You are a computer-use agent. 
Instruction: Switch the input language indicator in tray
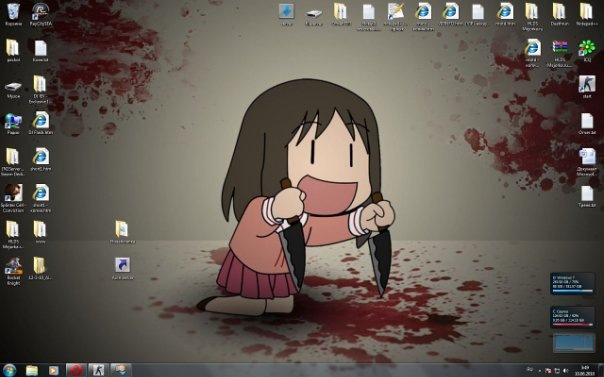tap(530, 370)
